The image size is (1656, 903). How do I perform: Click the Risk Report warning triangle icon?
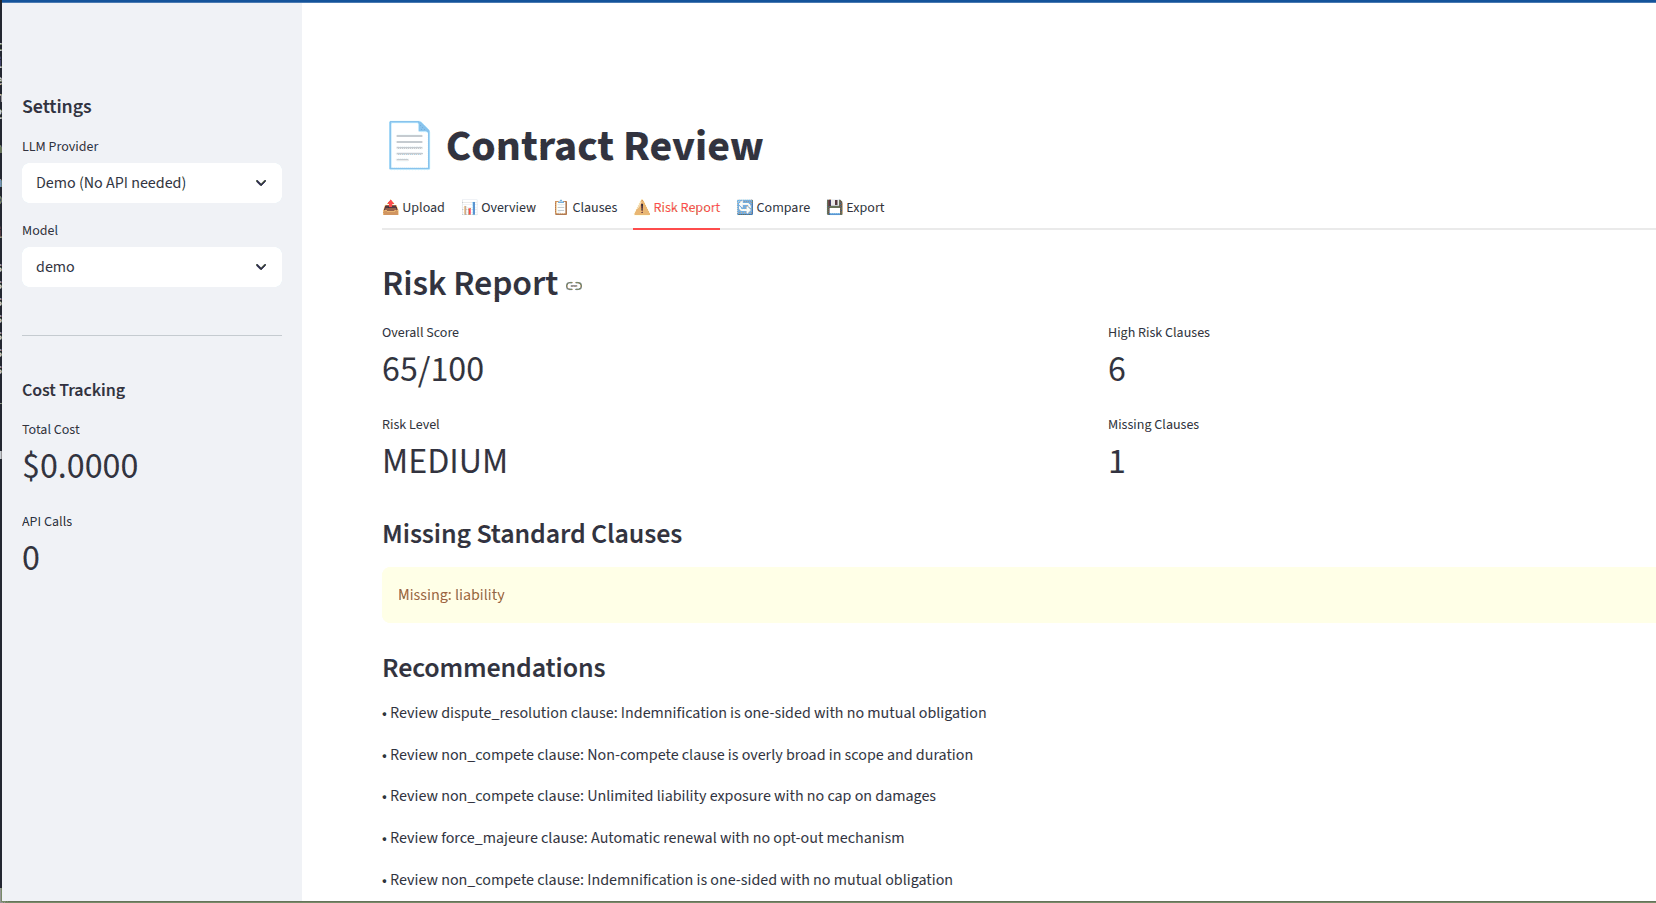tap(641, 207)
